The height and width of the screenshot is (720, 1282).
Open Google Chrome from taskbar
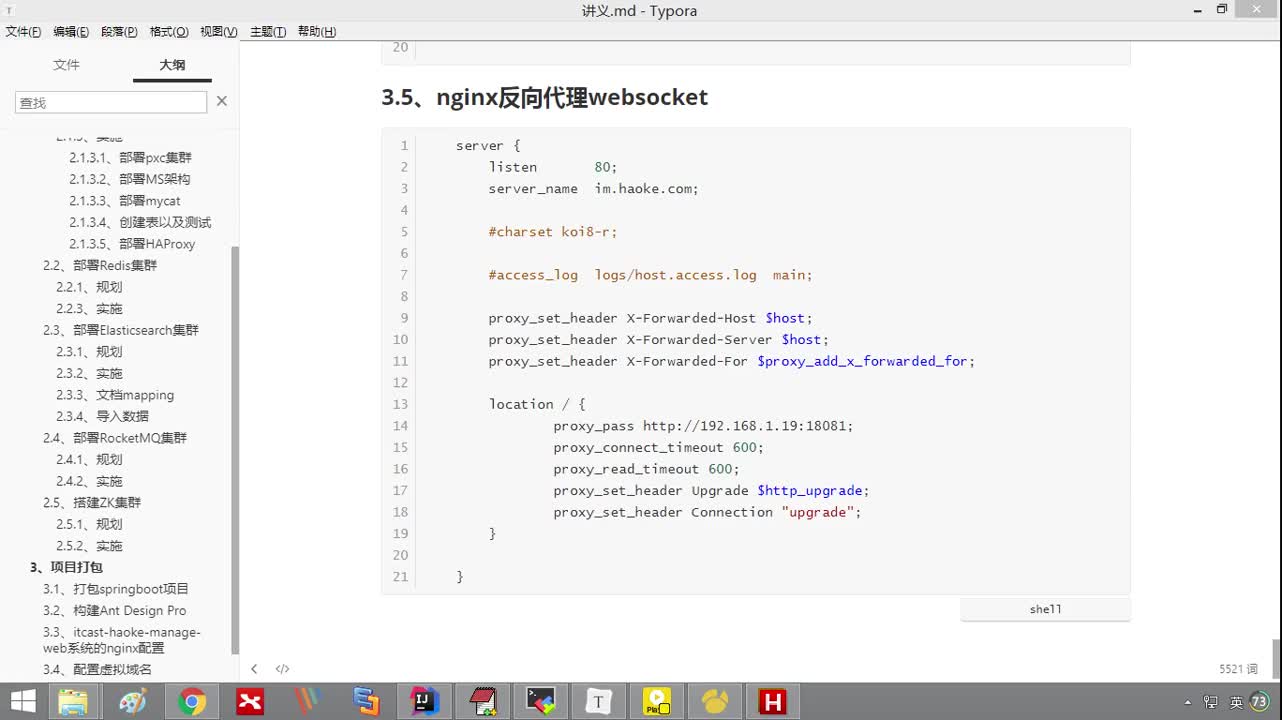click(191, 701)
